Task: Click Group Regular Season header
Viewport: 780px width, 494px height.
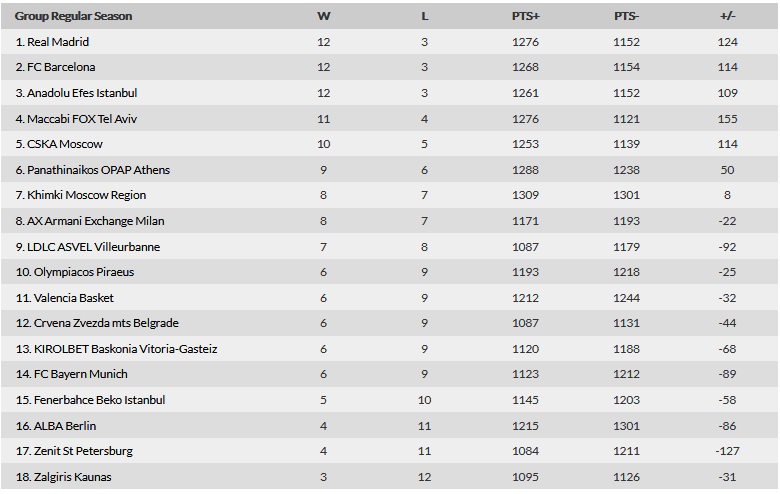Action: tap(74, 16)
